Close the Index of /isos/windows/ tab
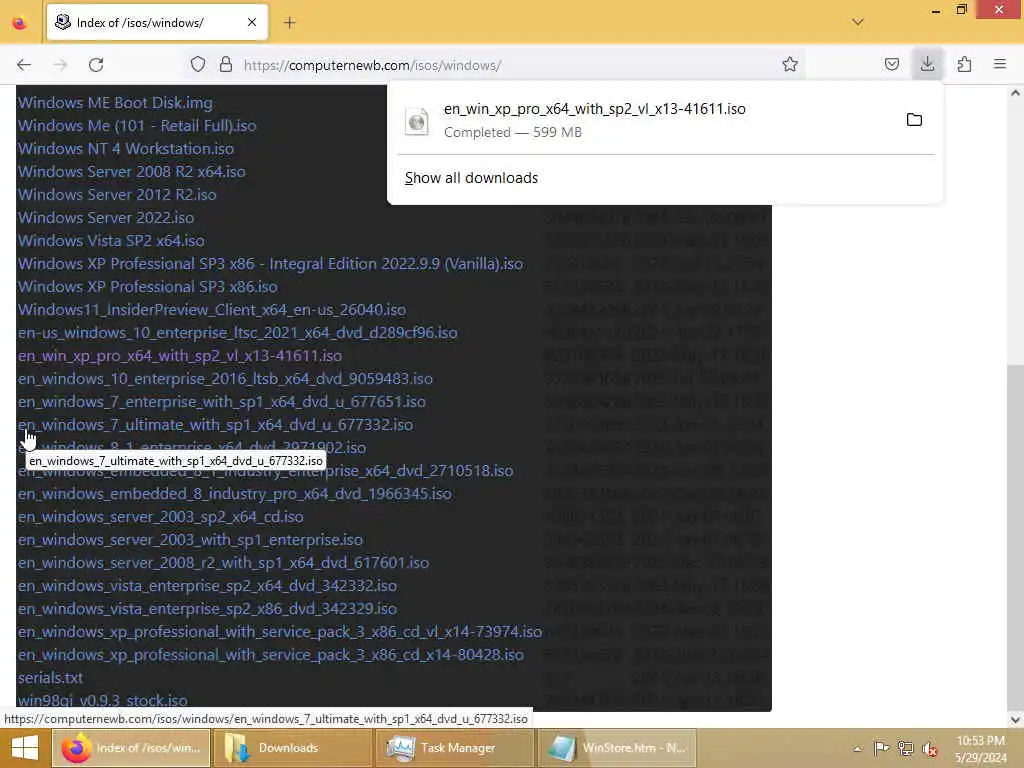 coord(252,23)
